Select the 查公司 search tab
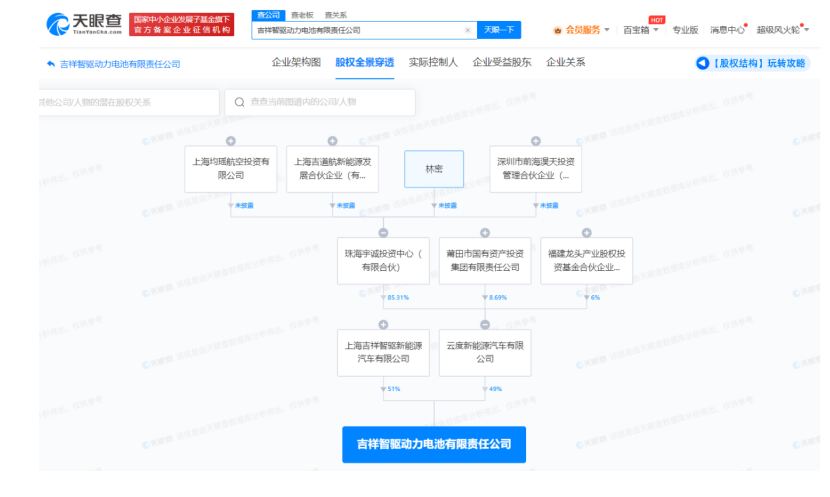This screenshot has height=497, width=830. (268, 15)
